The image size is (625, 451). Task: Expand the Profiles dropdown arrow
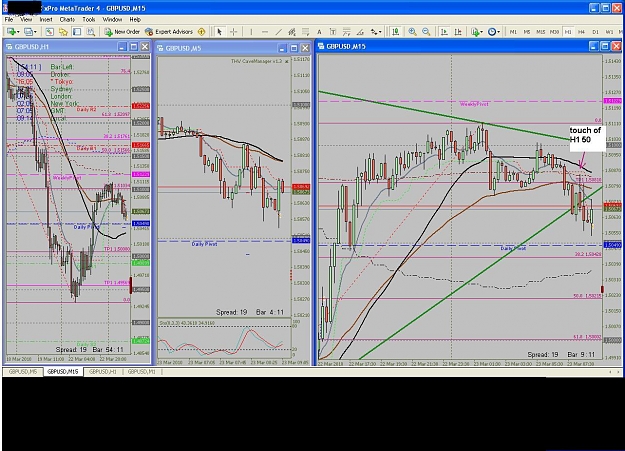[x=35, y=32]
